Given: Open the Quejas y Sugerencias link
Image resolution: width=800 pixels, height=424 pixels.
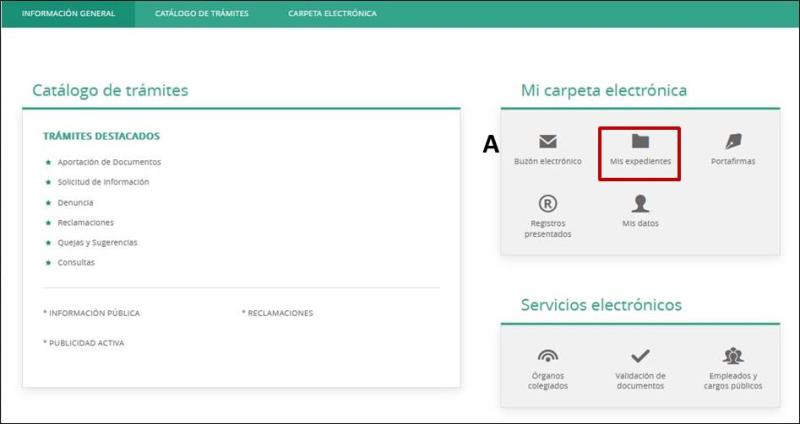Looking at the screenshot, I should 97,242.
